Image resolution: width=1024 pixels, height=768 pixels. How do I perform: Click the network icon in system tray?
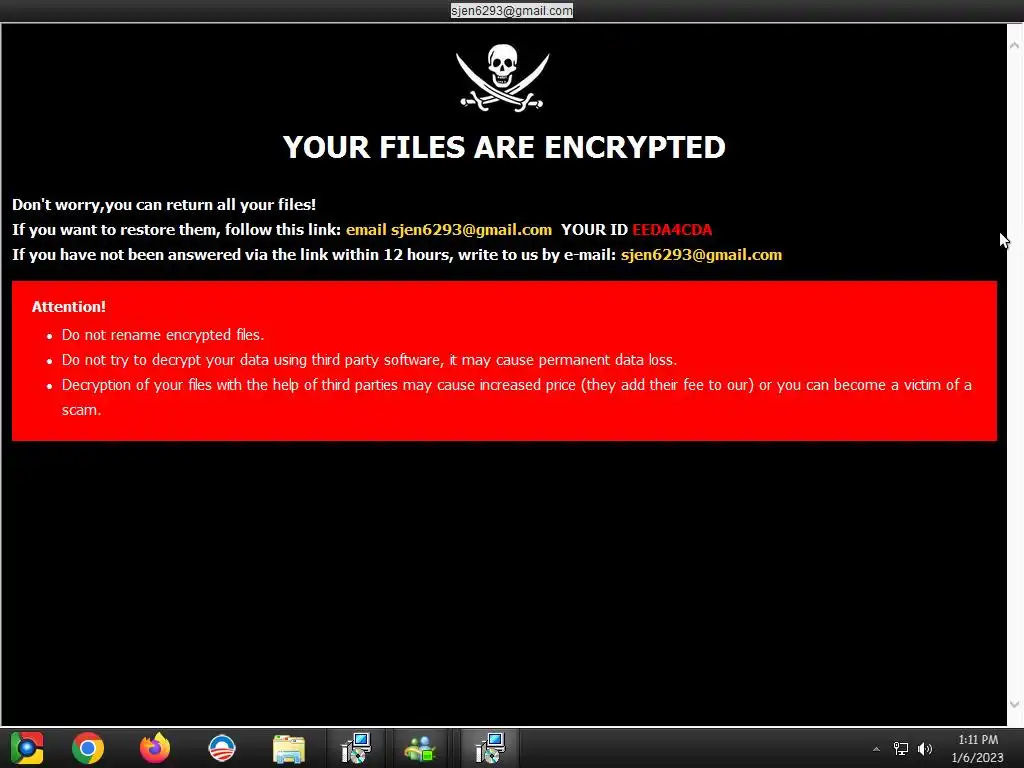pos(901,749)
